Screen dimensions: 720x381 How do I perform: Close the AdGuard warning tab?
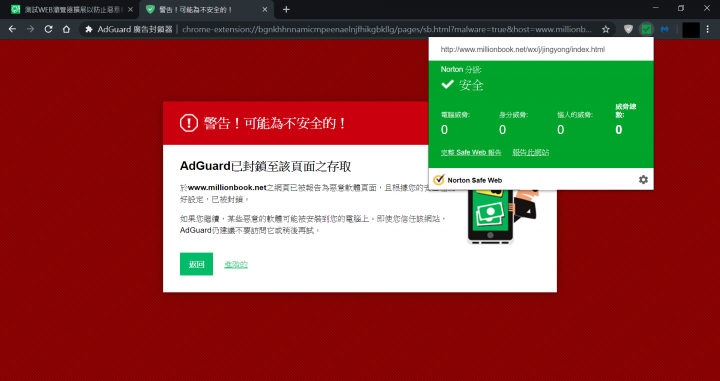(264, 9)
